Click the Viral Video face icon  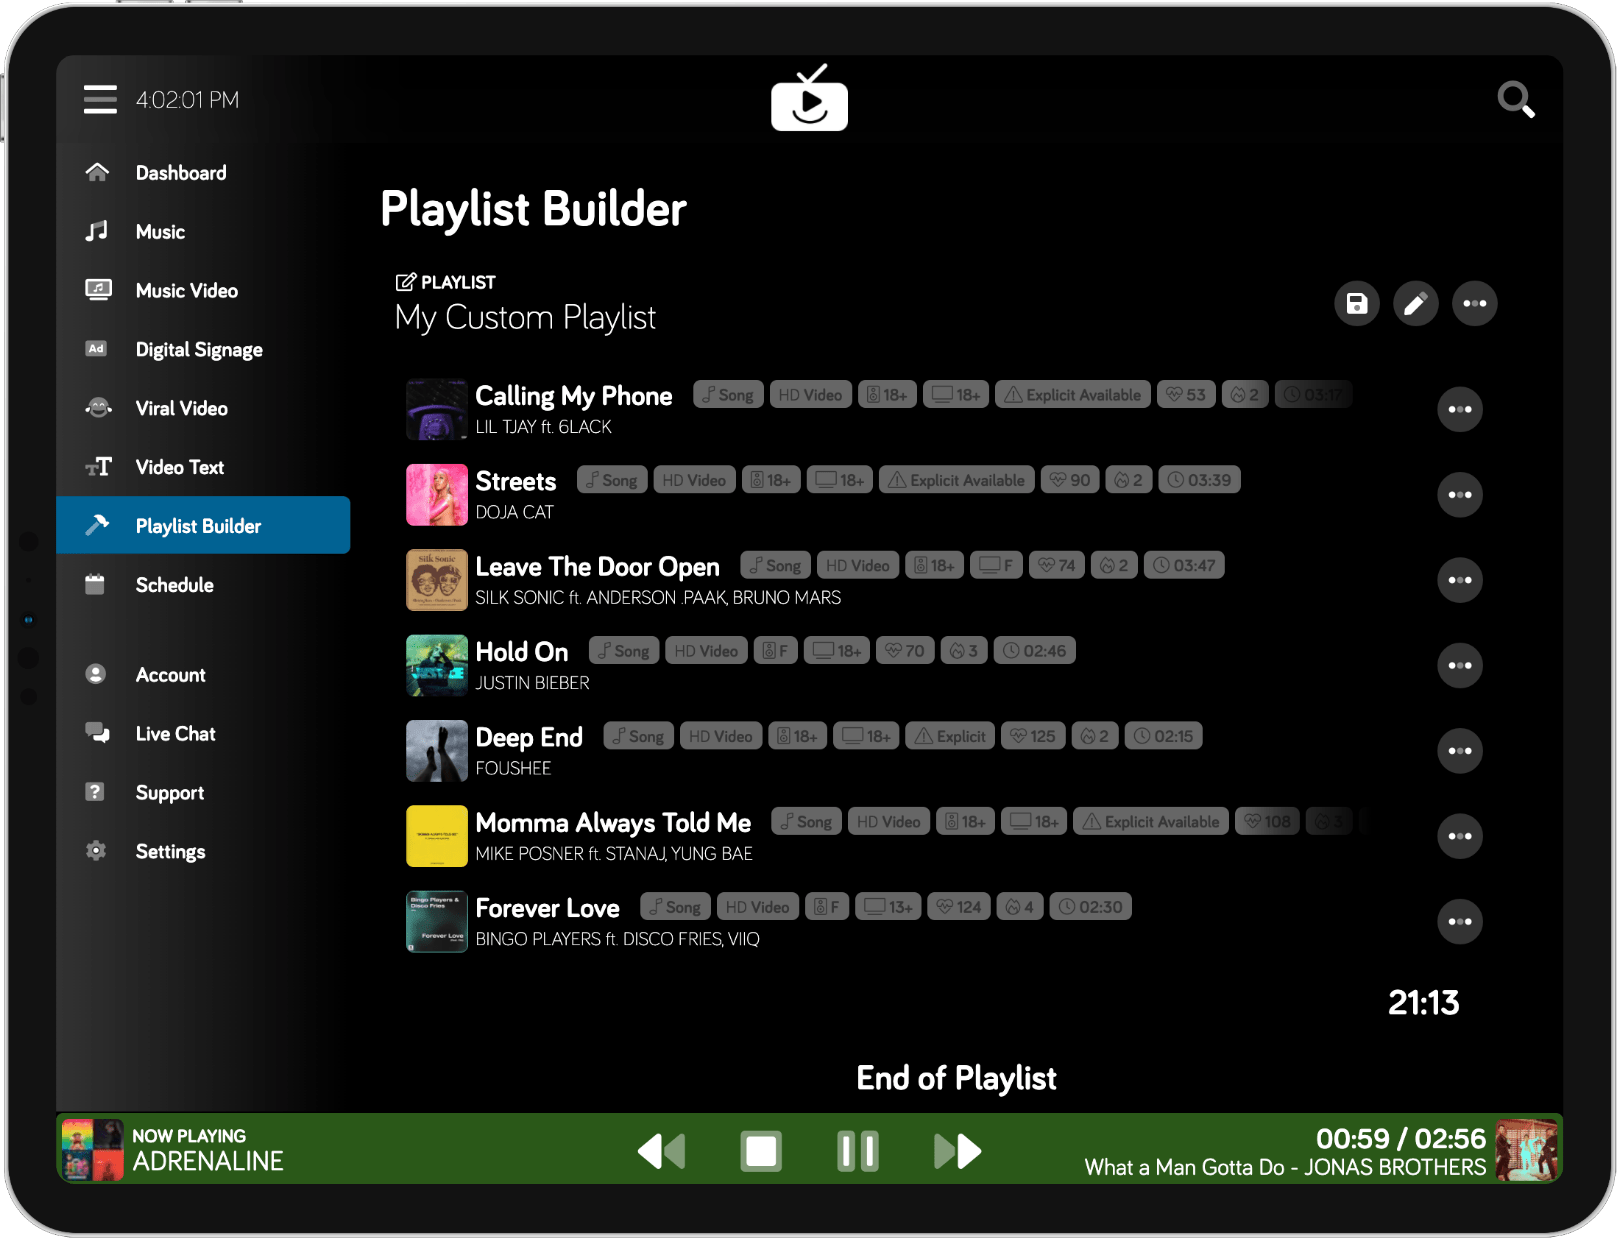(98, 408)
